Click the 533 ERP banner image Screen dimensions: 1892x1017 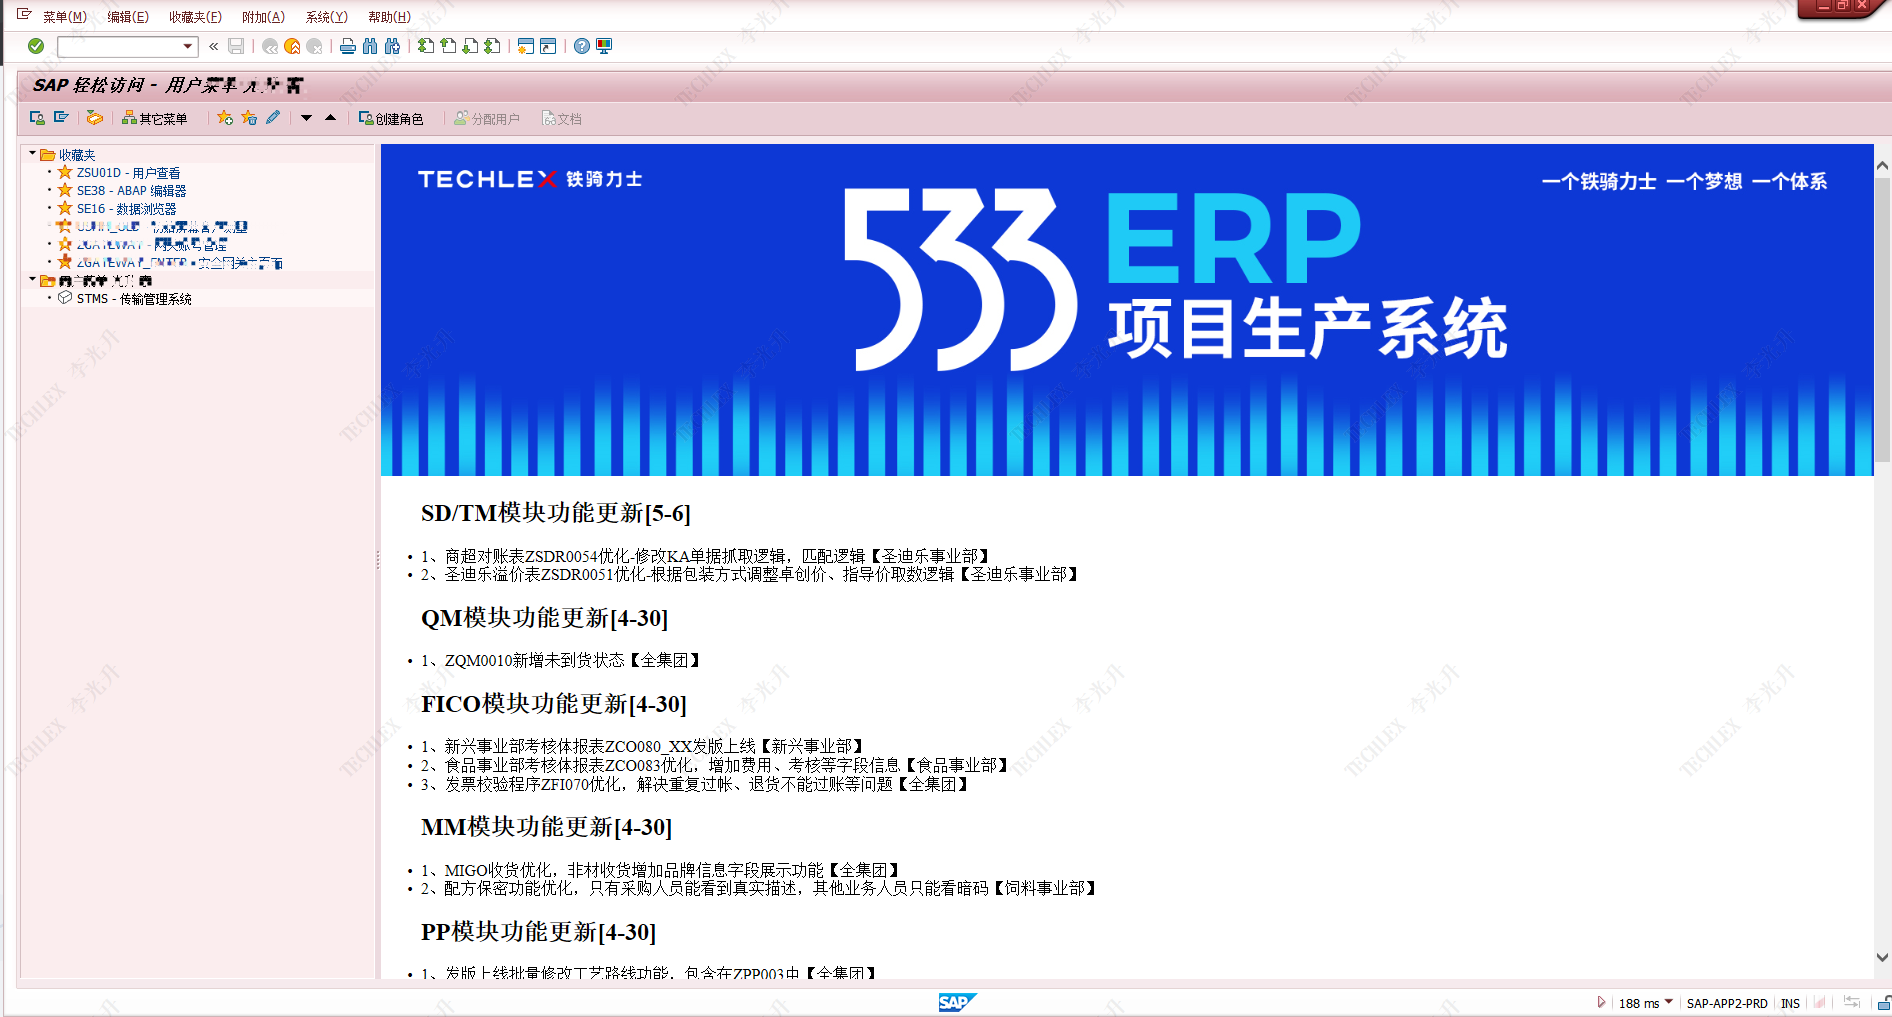click(1127, 310)
